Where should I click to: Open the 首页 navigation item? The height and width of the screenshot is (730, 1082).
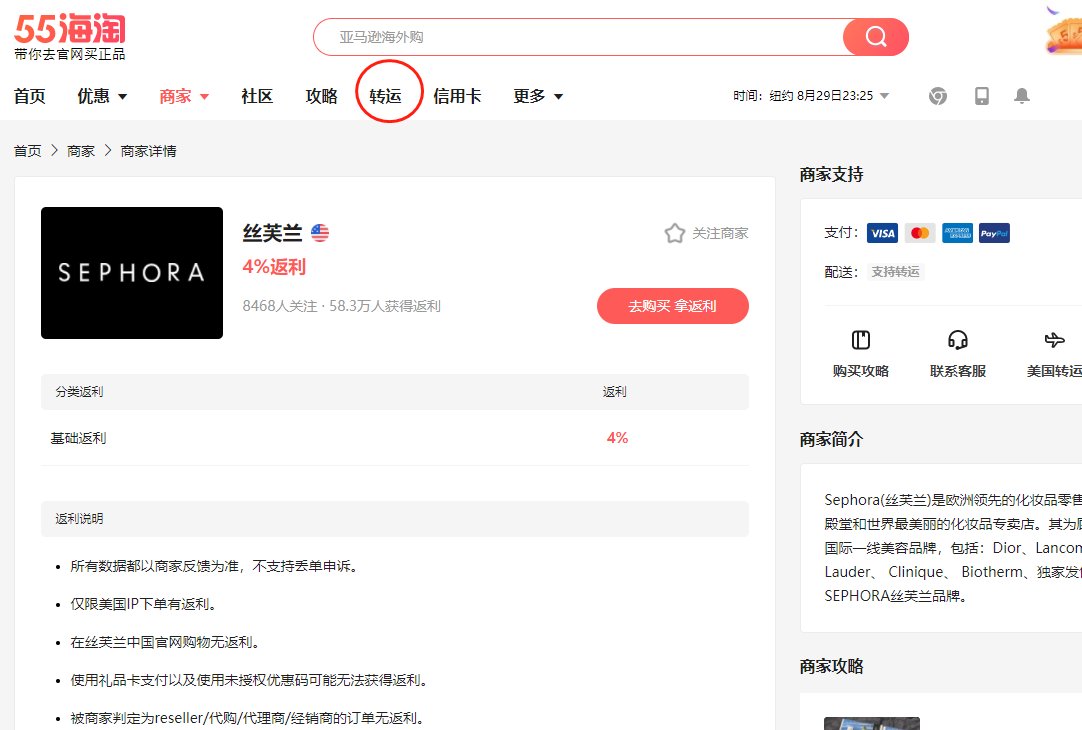(30, 96)
